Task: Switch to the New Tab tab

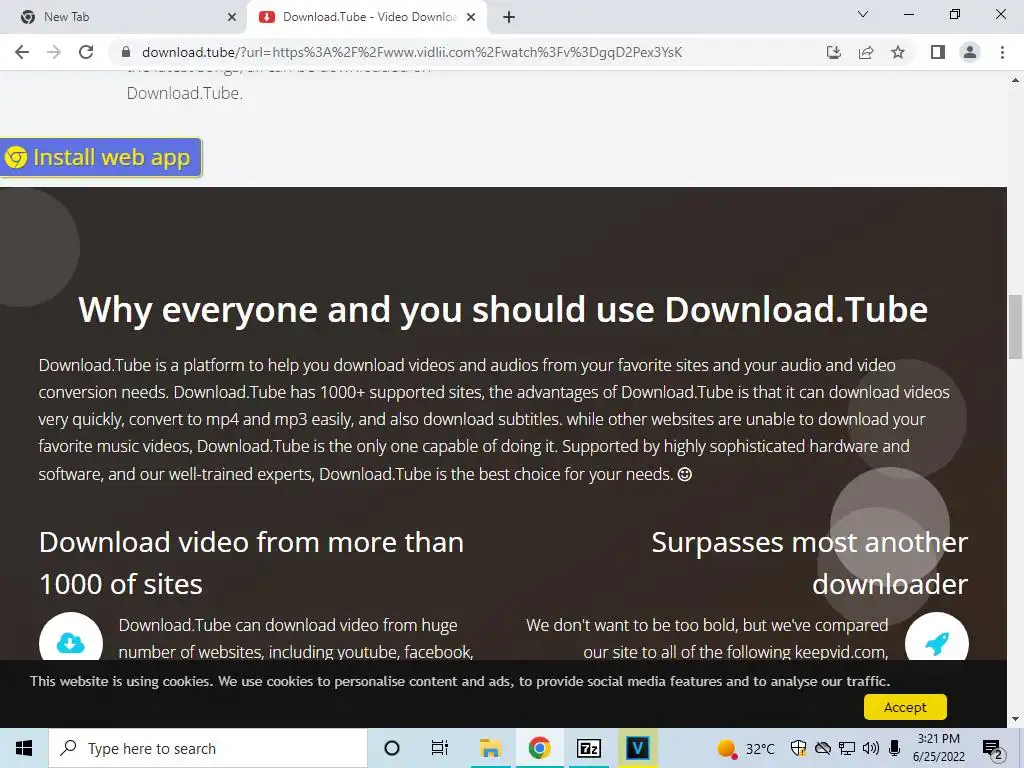Action: 123,17
